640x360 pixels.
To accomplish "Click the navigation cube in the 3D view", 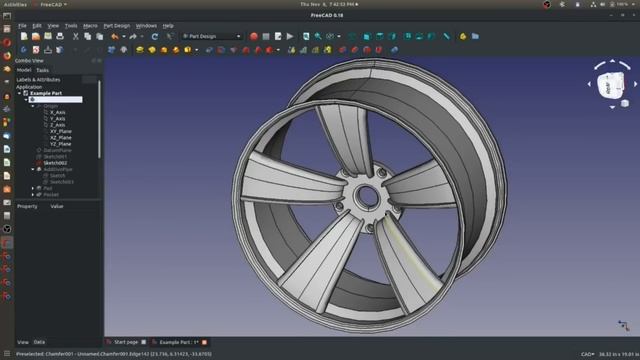I will point(611,85).
